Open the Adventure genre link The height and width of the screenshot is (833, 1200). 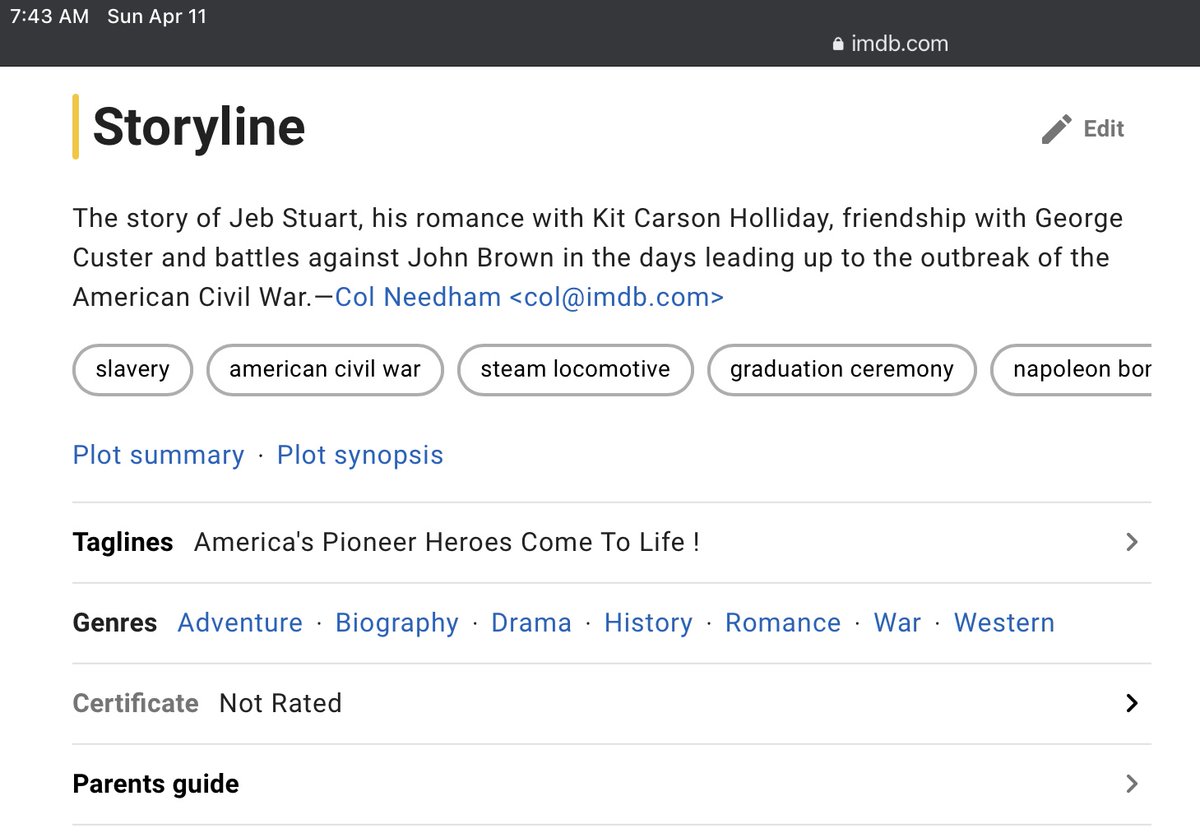click(240, 623)
